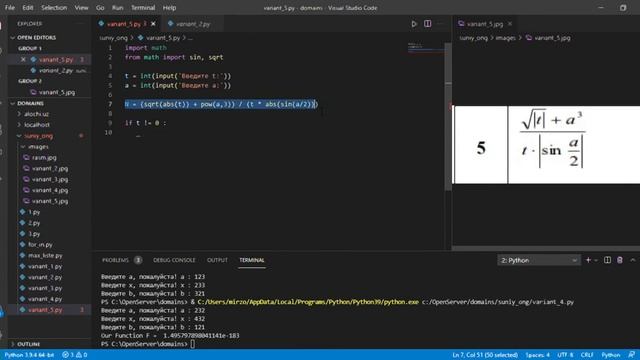The image size is (640, 360).
Task: Split the terminal panel
Action: pyautogui.click(x=607, y=260)
